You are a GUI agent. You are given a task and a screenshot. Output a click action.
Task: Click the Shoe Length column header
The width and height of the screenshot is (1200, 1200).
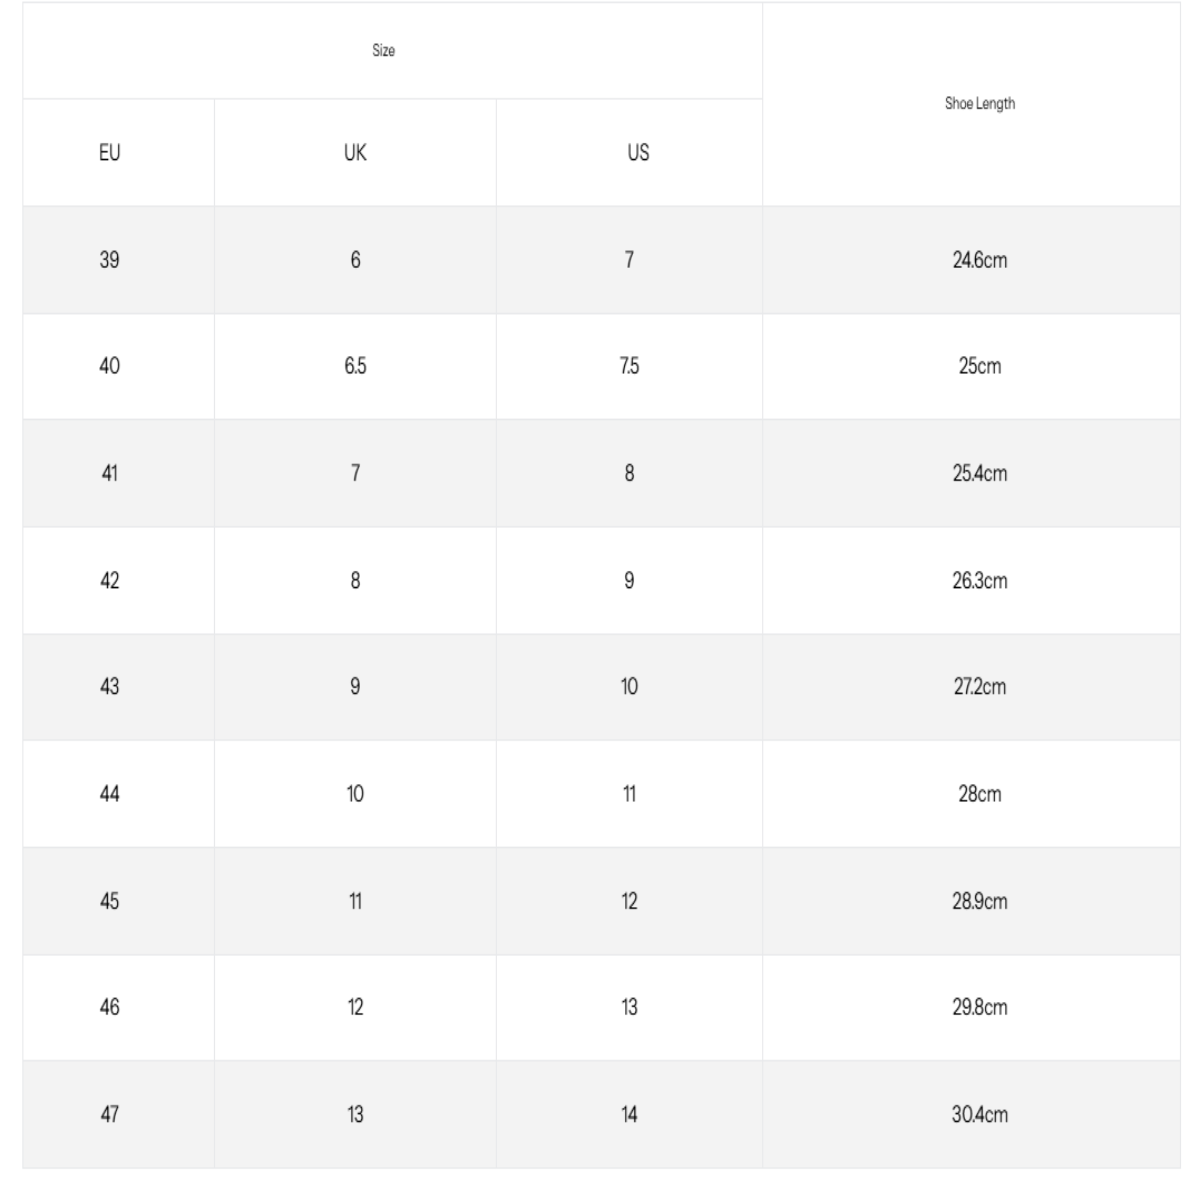[979, 104]
